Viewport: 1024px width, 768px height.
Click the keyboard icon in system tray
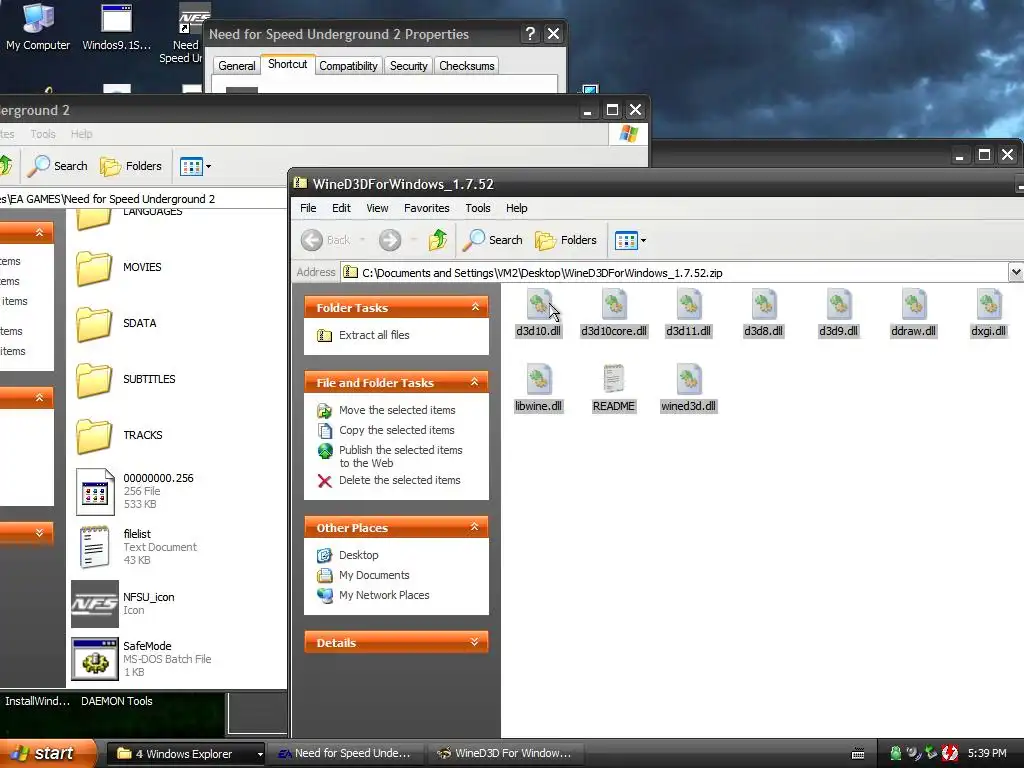[858, 754]
